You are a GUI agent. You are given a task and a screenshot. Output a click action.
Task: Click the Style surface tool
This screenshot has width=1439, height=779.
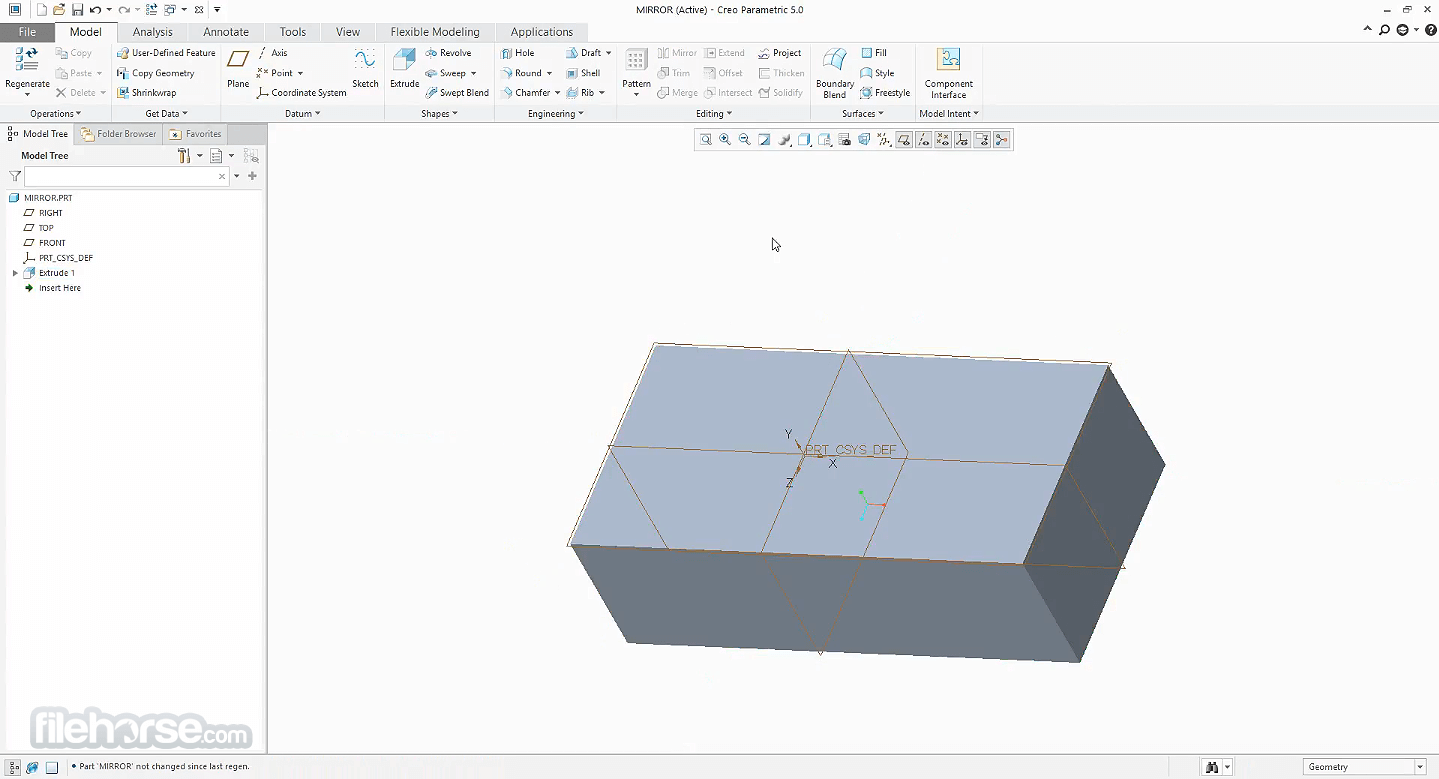click(878, 73)
